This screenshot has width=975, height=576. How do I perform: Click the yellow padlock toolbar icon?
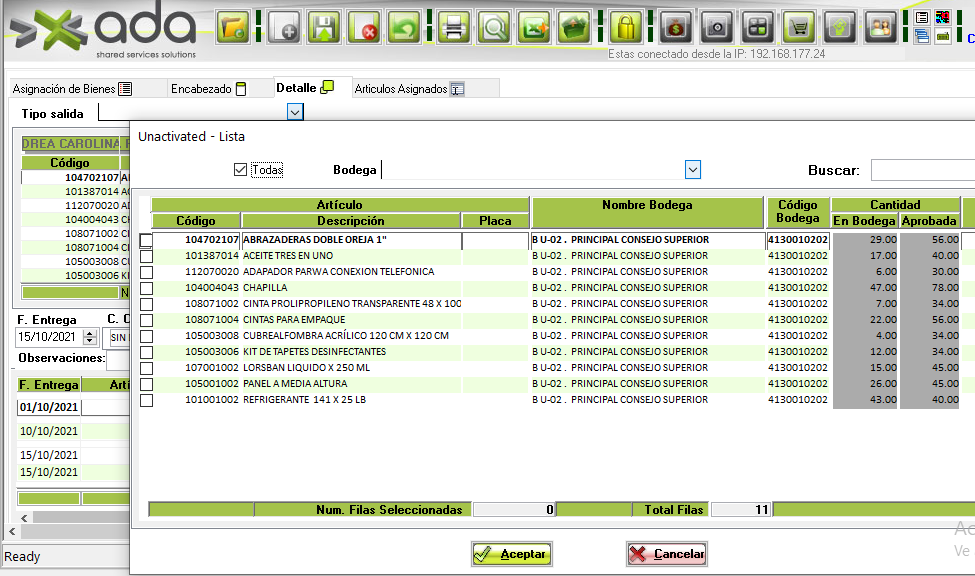[626, 27]
